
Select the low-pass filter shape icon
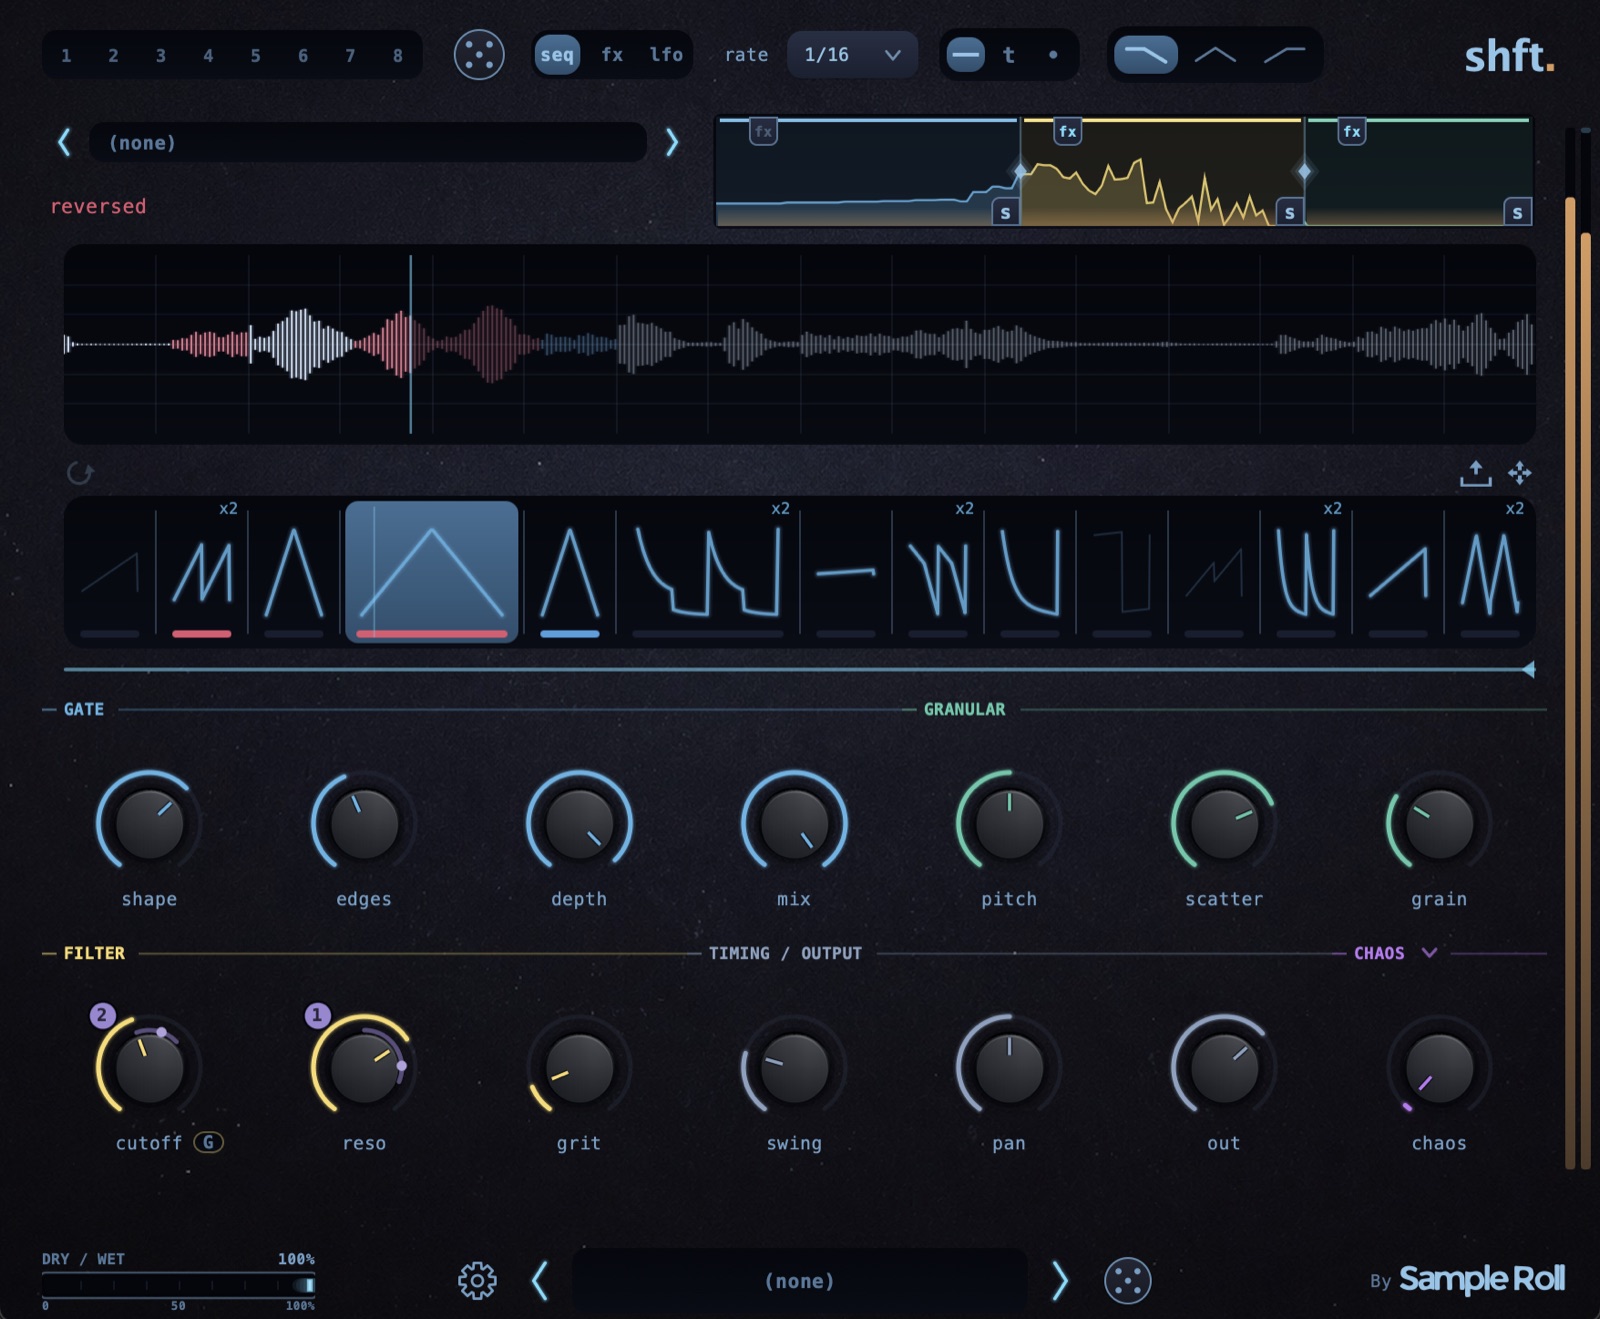click(1146, 55)
